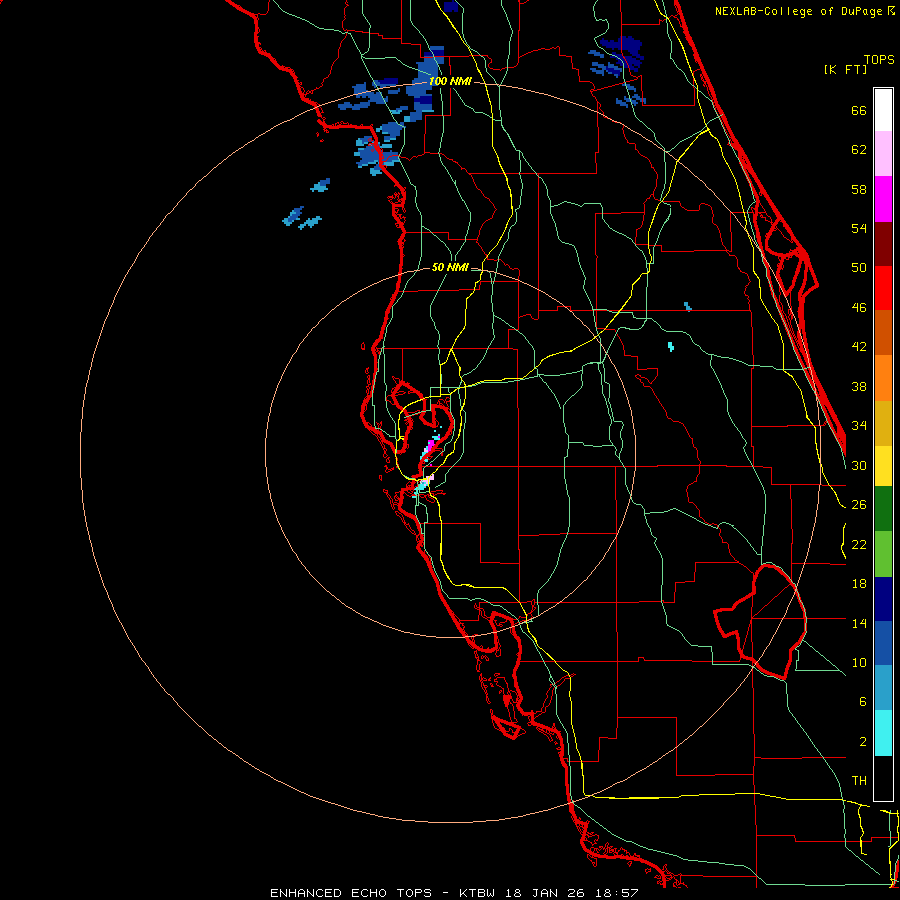
Task: Click the "100 NMI" range ring label
Action: tap(450, 82)
